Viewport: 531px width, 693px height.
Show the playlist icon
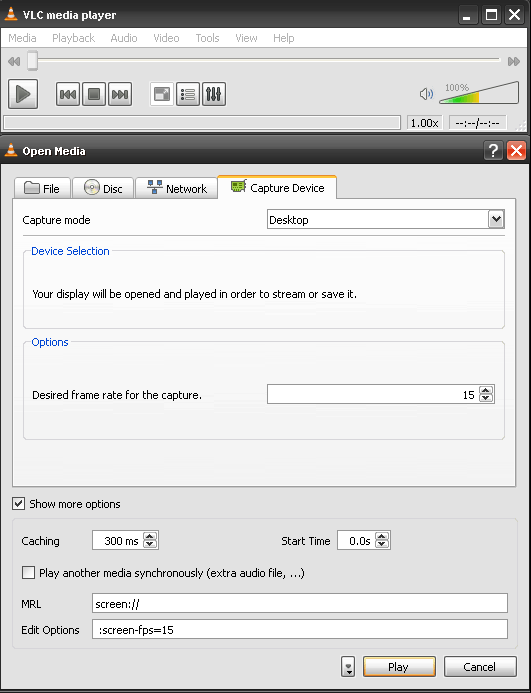coord(188,94)
